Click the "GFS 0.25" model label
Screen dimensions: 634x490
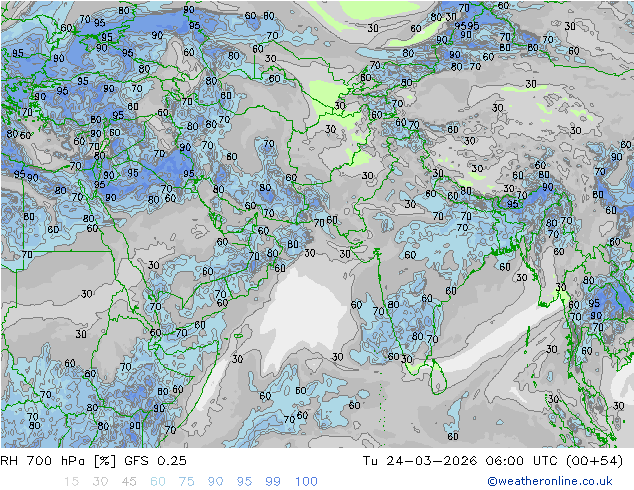pyautogui.click(x=155, y=461)
